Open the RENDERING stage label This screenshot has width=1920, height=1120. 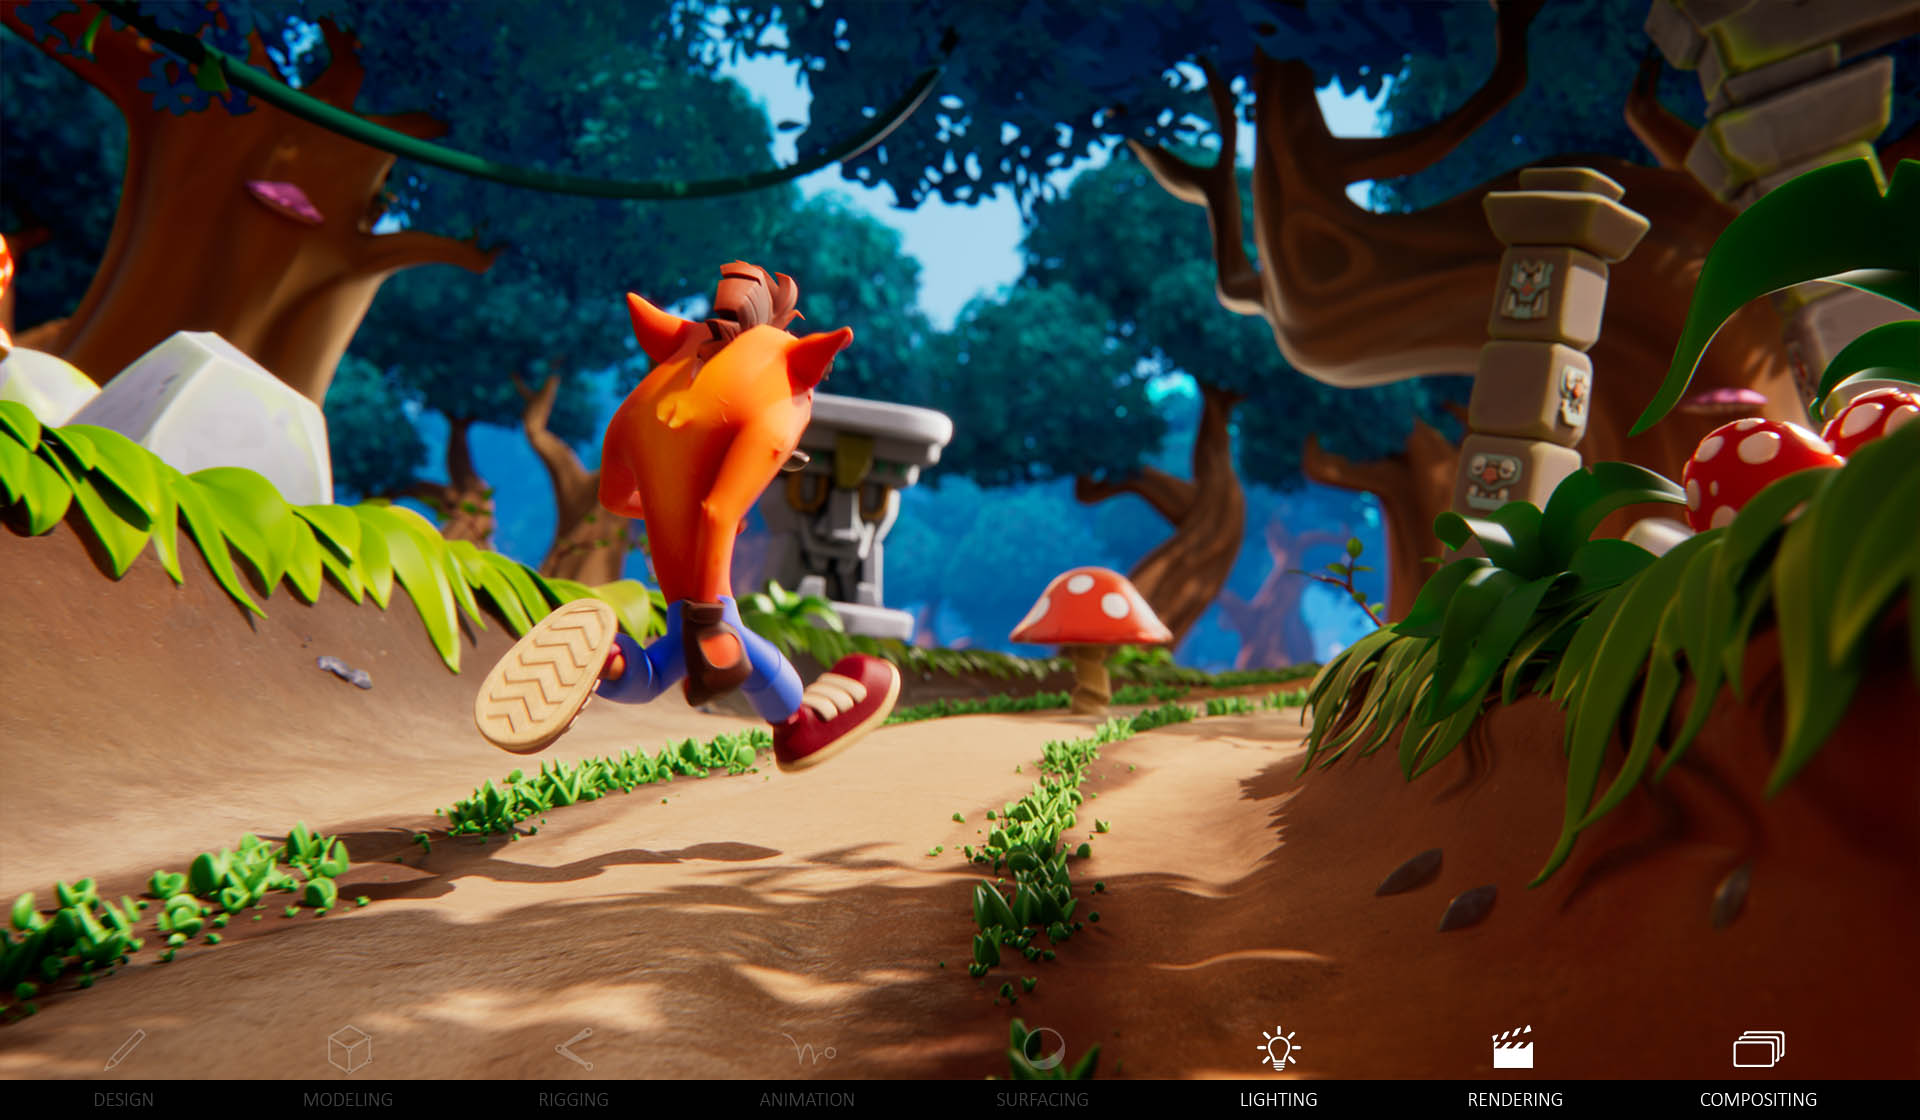click(x=1515, y=1099)
